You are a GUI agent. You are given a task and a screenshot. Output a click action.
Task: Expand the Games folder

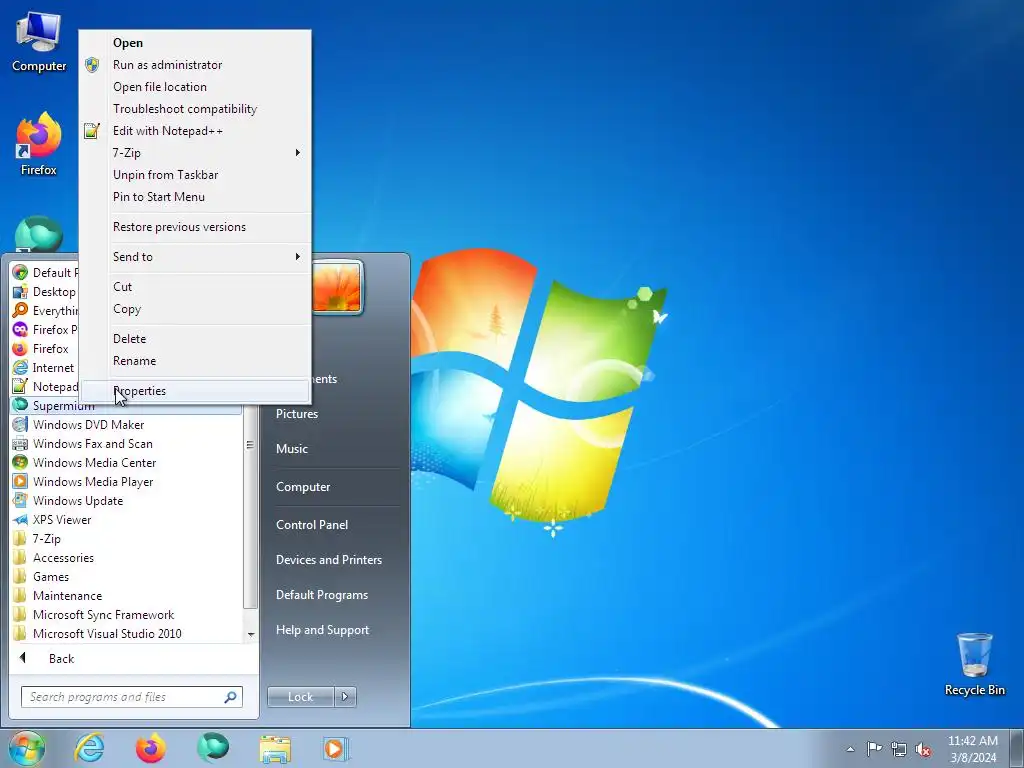127,577
